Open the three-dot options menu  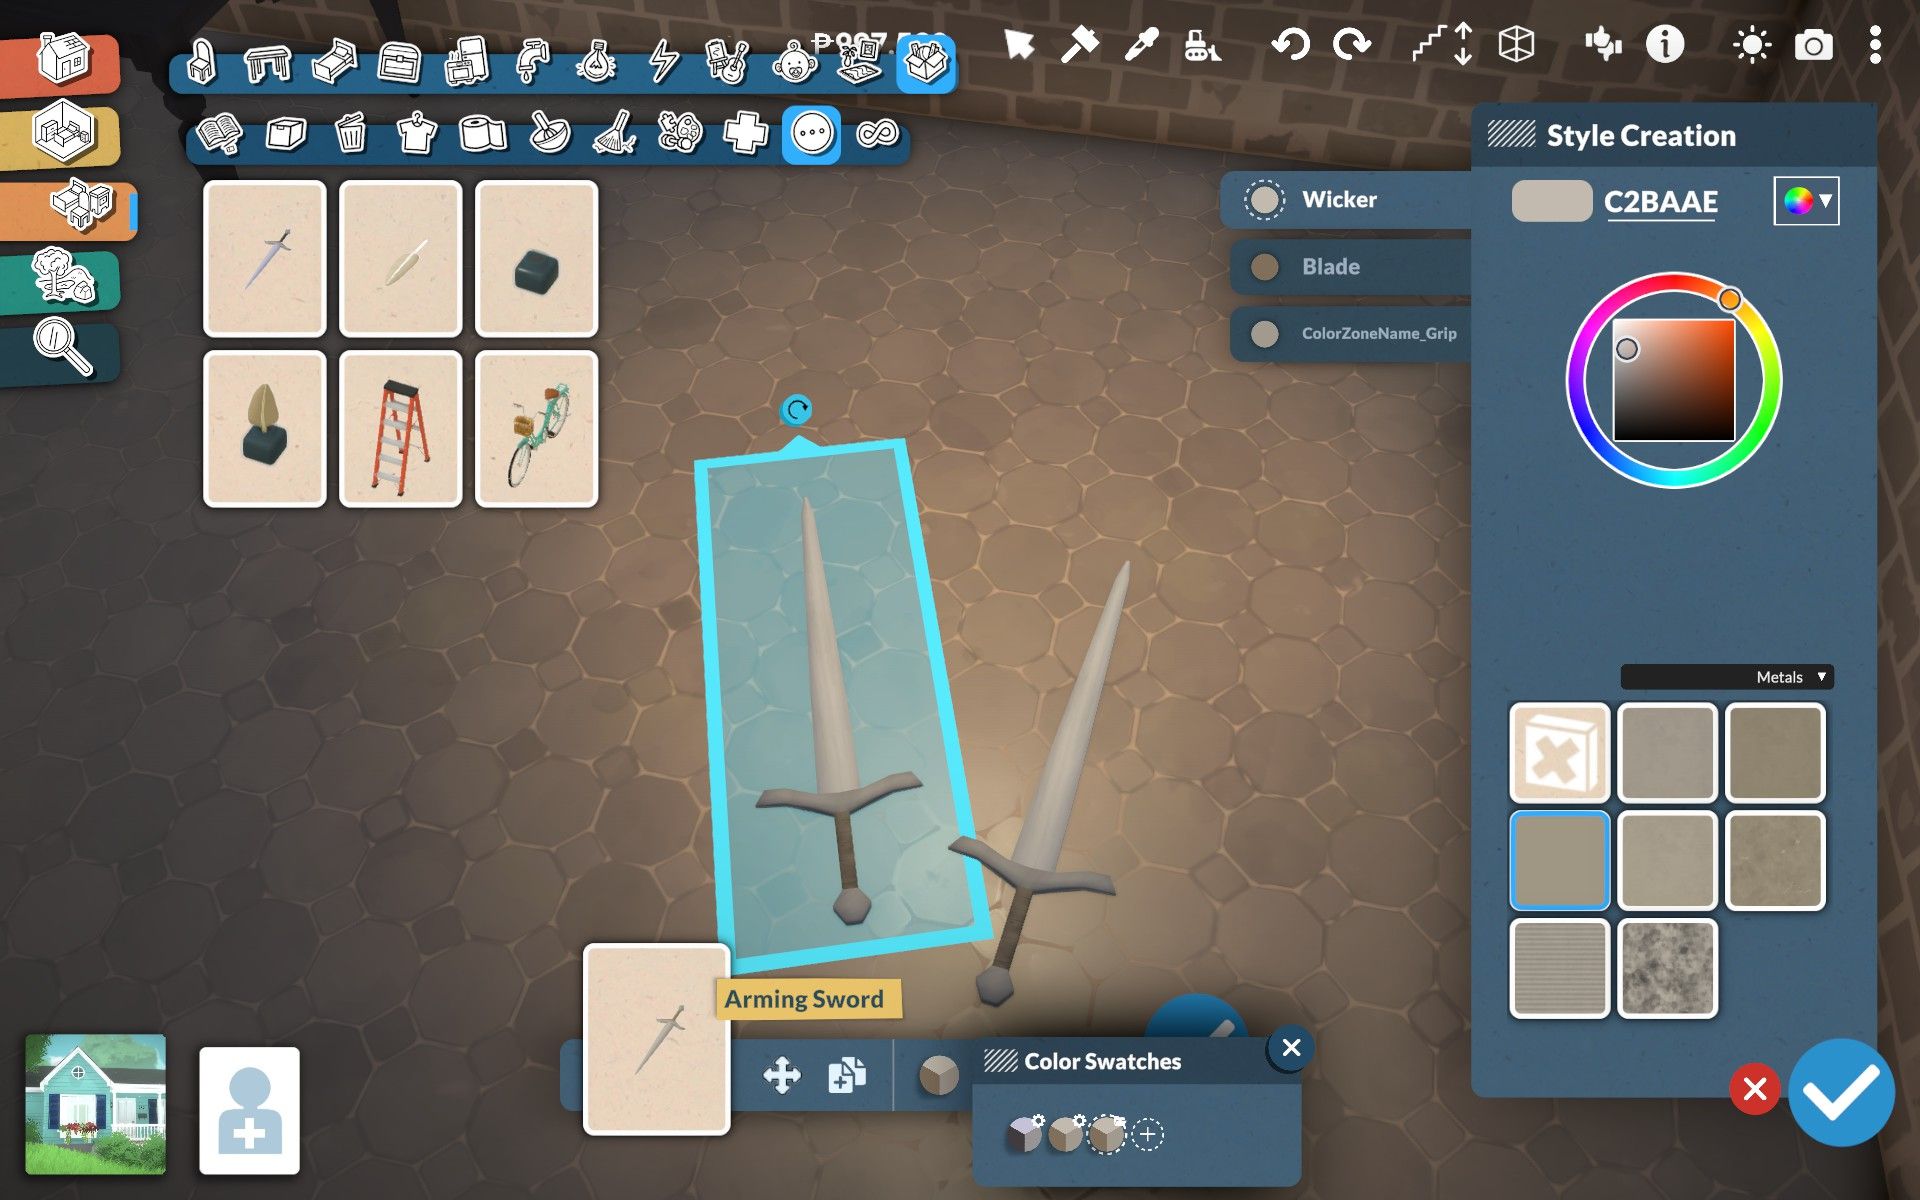[x=1875, y=45]
